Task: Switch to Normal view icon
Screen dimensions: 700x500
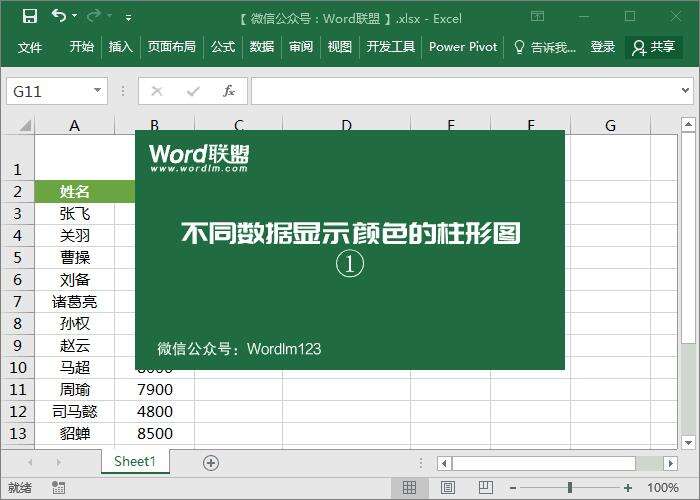Action: click(x=409, y=488)
